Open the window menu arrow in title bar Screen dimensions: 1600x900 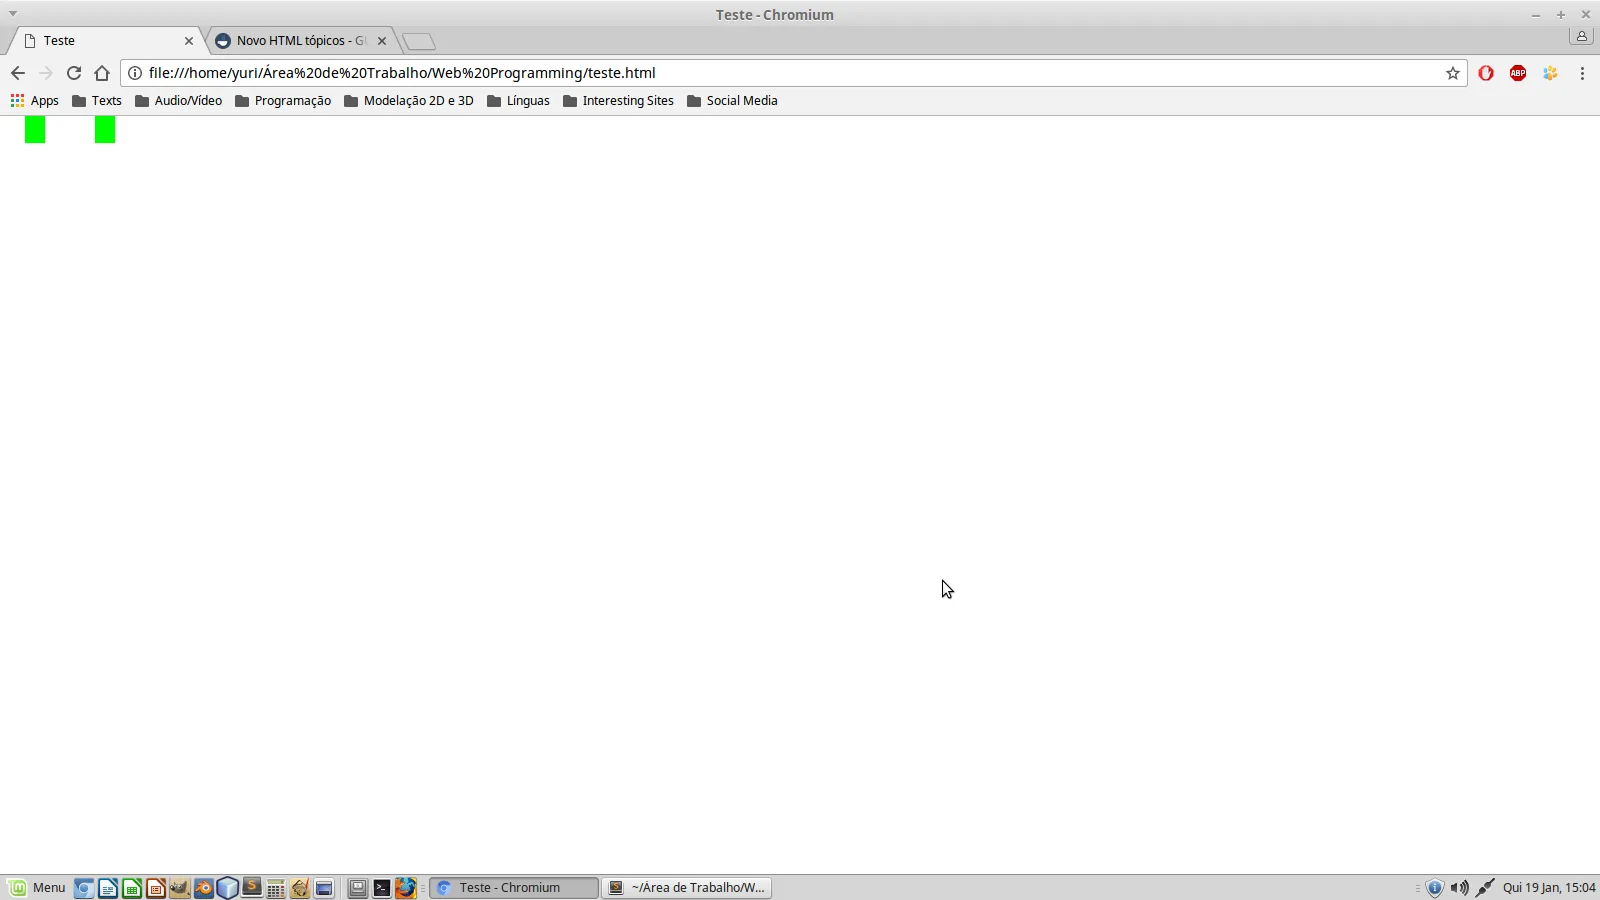pyautogui.click(x=13, y=14)
